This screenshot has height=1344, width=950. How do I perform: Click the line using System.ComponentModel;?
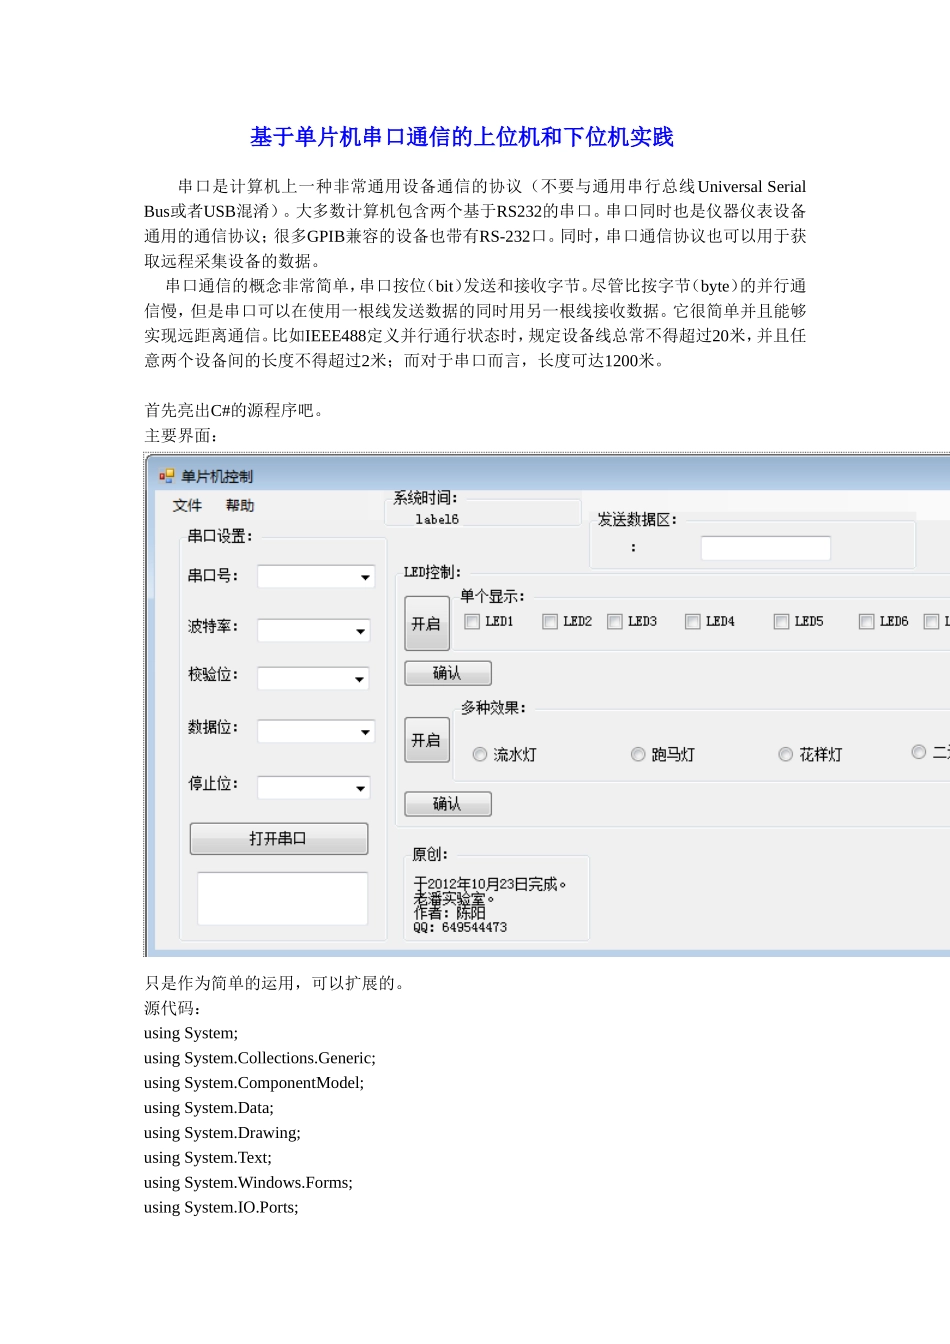pyautogui.click(x=254, y=1083)
